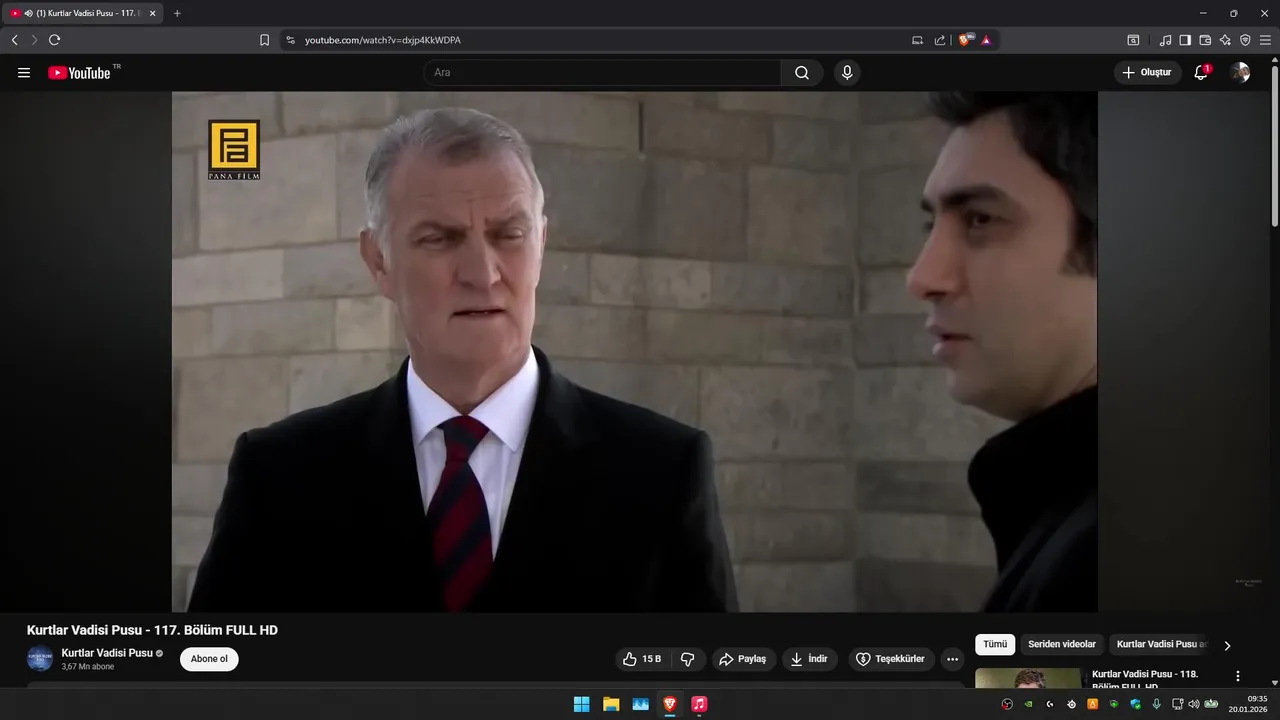1280x720 pixels.
Task: Click the video player to pause
Action: (x=634, y=352)
